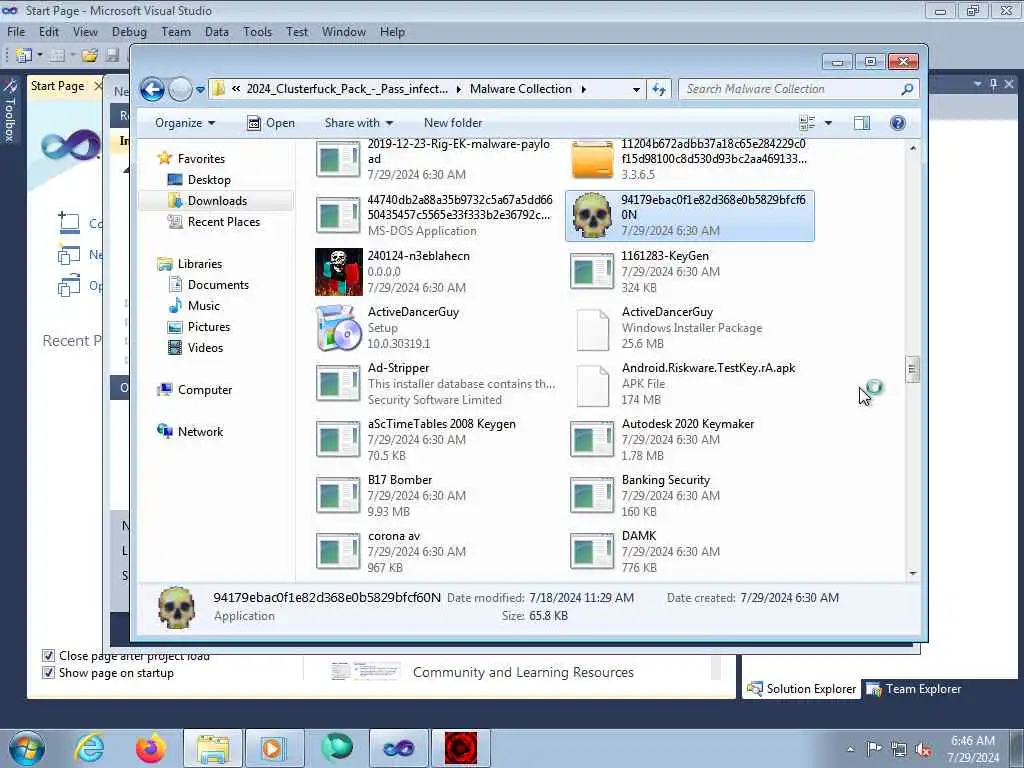Open the view options dropdown arrow

pos(828,123)
